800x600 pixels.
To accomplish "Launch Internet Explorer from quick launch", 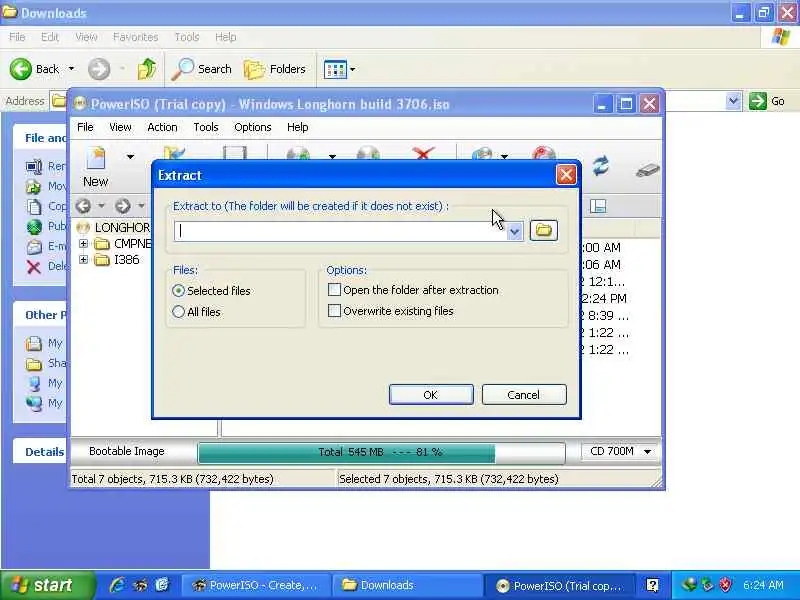I will point(117,585).
